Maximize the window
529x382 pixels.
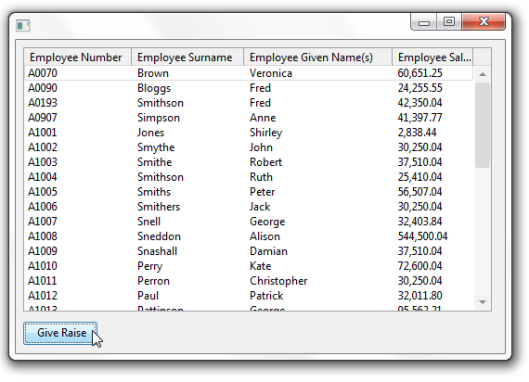click(449, 22)
